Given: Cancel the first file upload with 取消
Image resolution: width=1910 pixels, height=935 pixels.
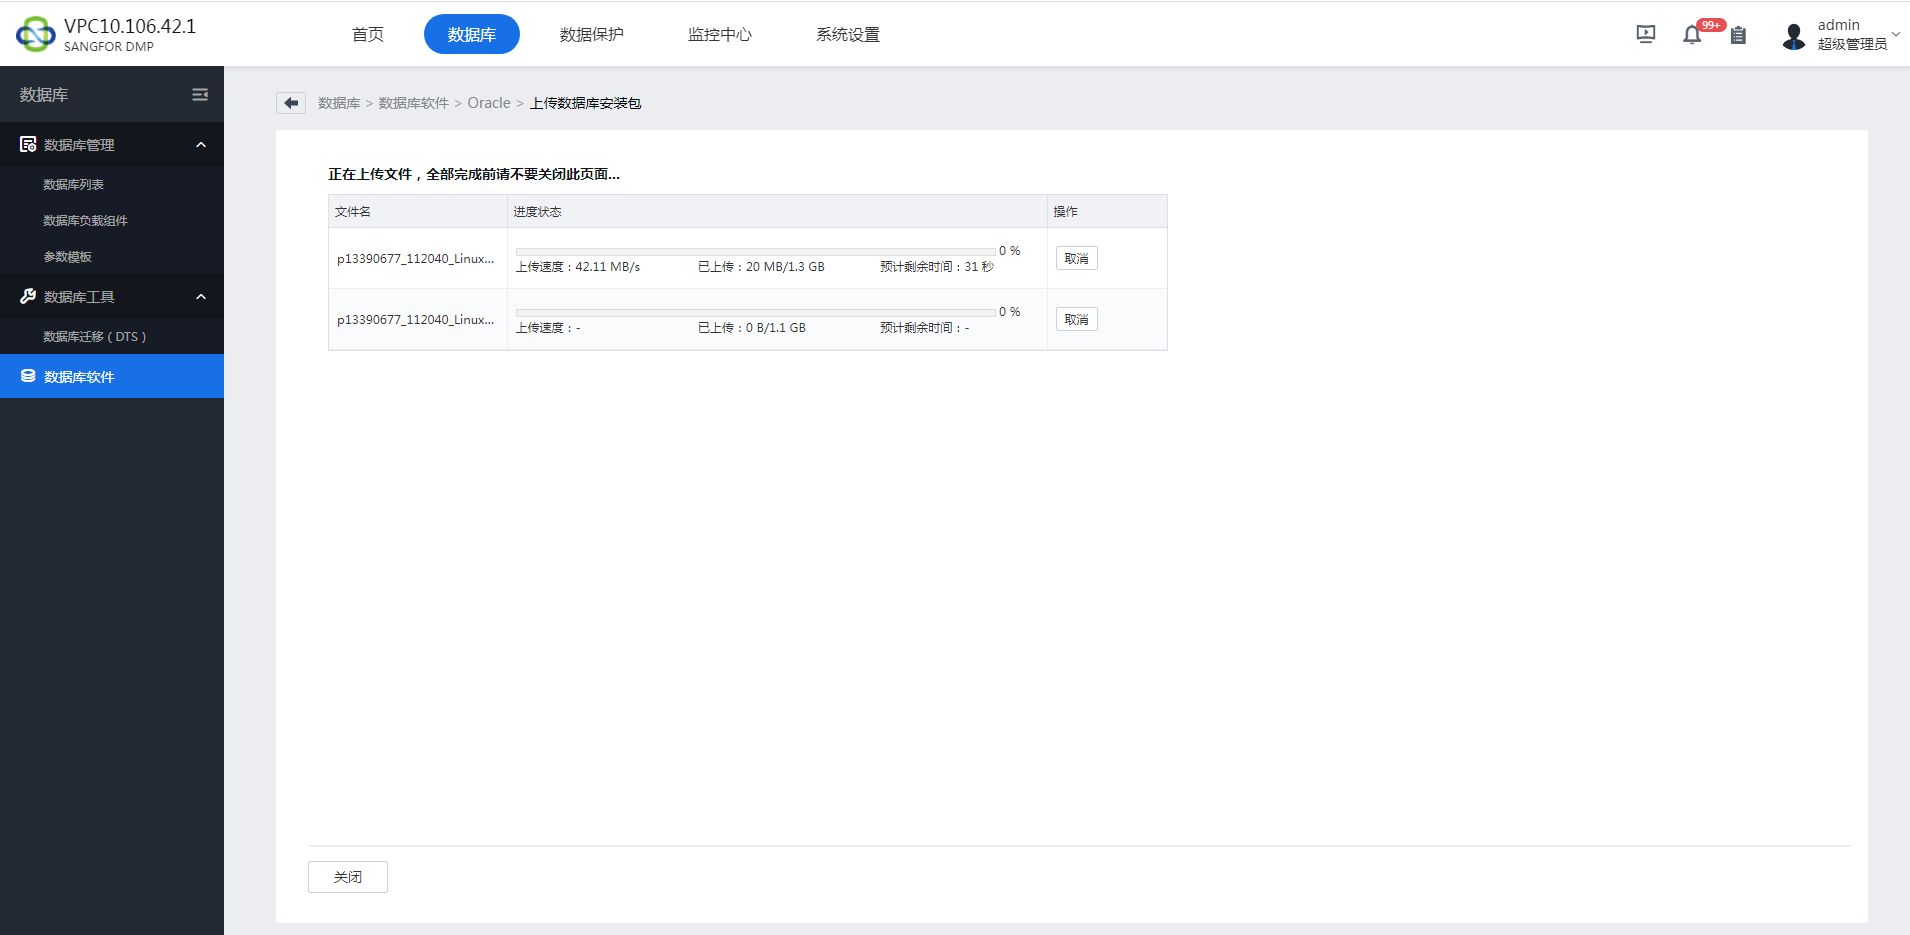Looking at the screenshot, I should [x=1075, y=257].
